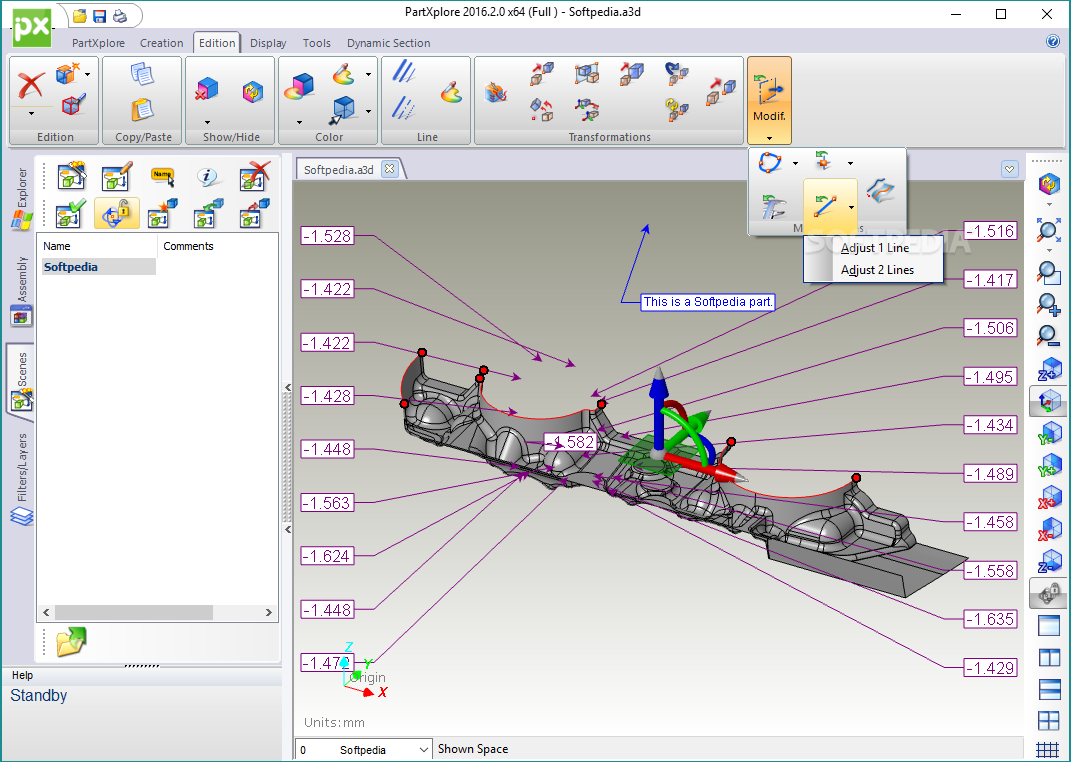Click the dashed line style icon in Line

tap(404, 108)
